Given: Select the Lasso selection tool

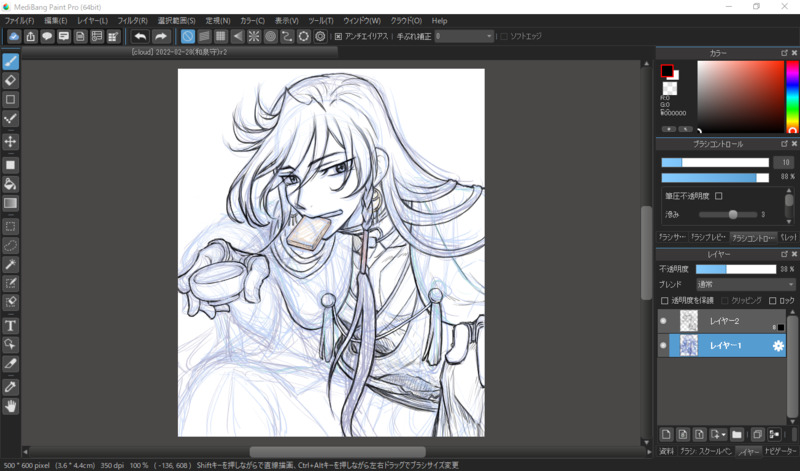Looking at the screenshot, I should click(x=10, y=245).
